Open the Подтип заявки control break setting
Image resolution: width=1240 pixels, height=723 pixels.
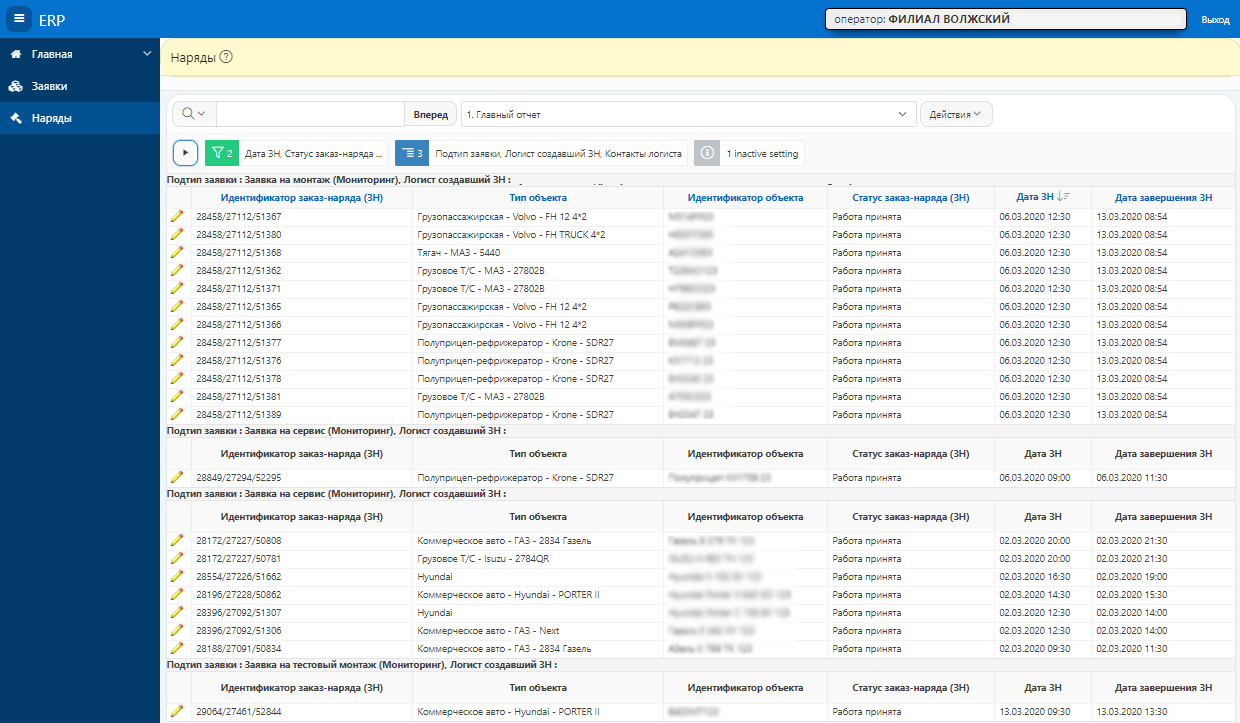[558, 154]
